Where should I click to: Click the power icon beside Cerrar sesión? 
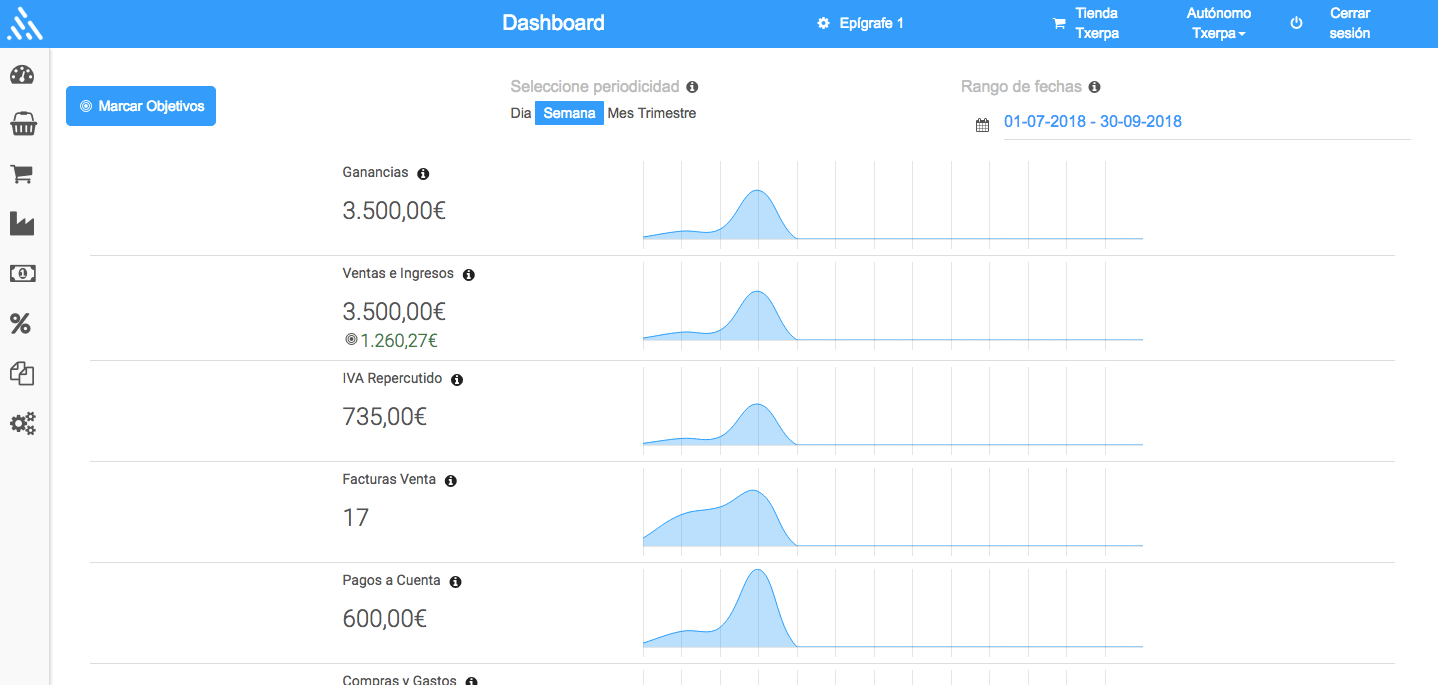[x=1297, y=23]
